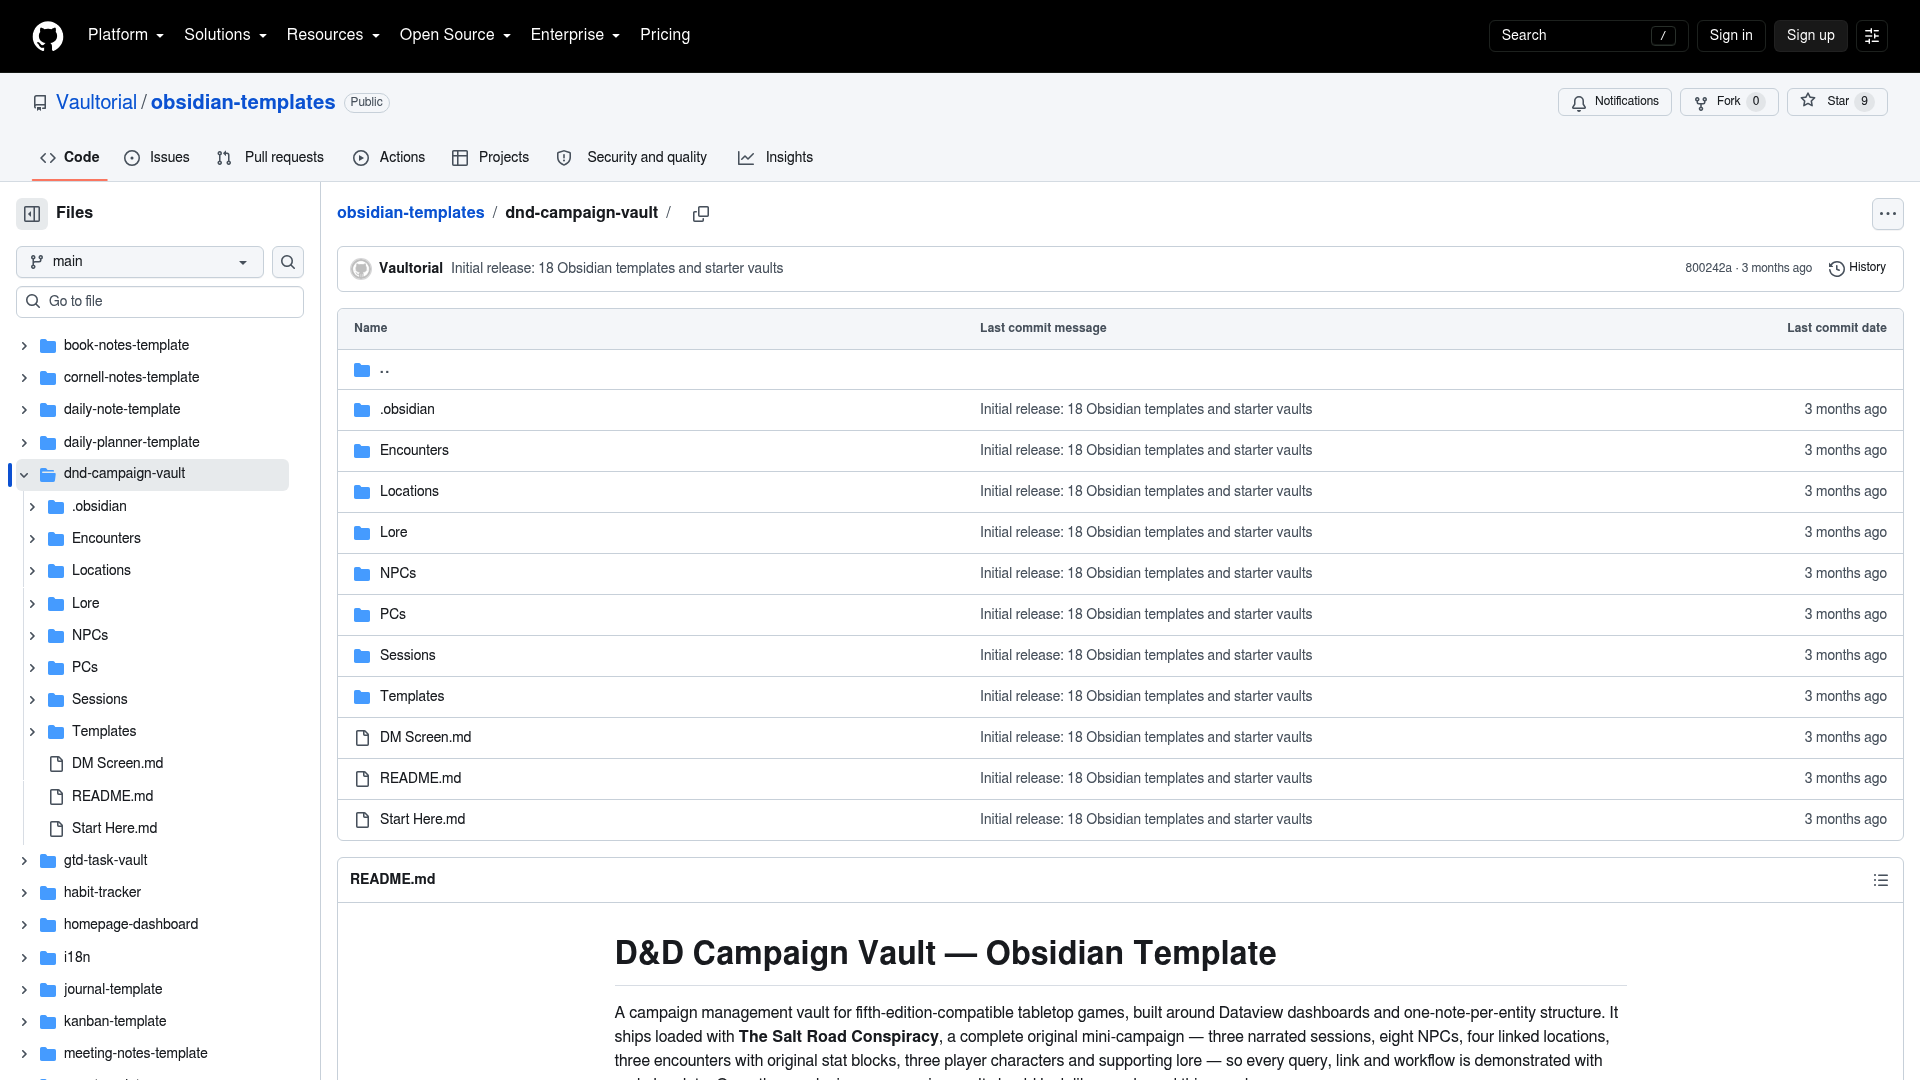
Task: Select journal-template in the file tree
Action: point(113,990)
